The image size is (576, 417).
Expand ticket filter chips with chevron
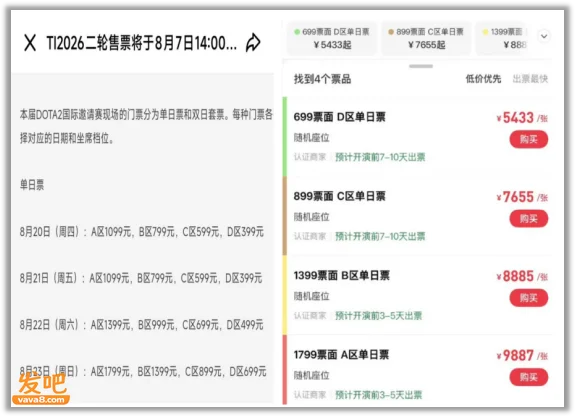pyautogui.click(x=544, y=36)
